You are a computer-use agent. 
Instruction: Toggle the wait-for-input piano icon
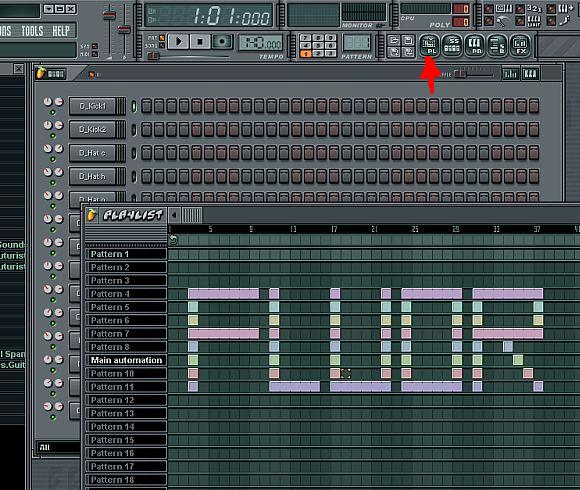(534, 20)
